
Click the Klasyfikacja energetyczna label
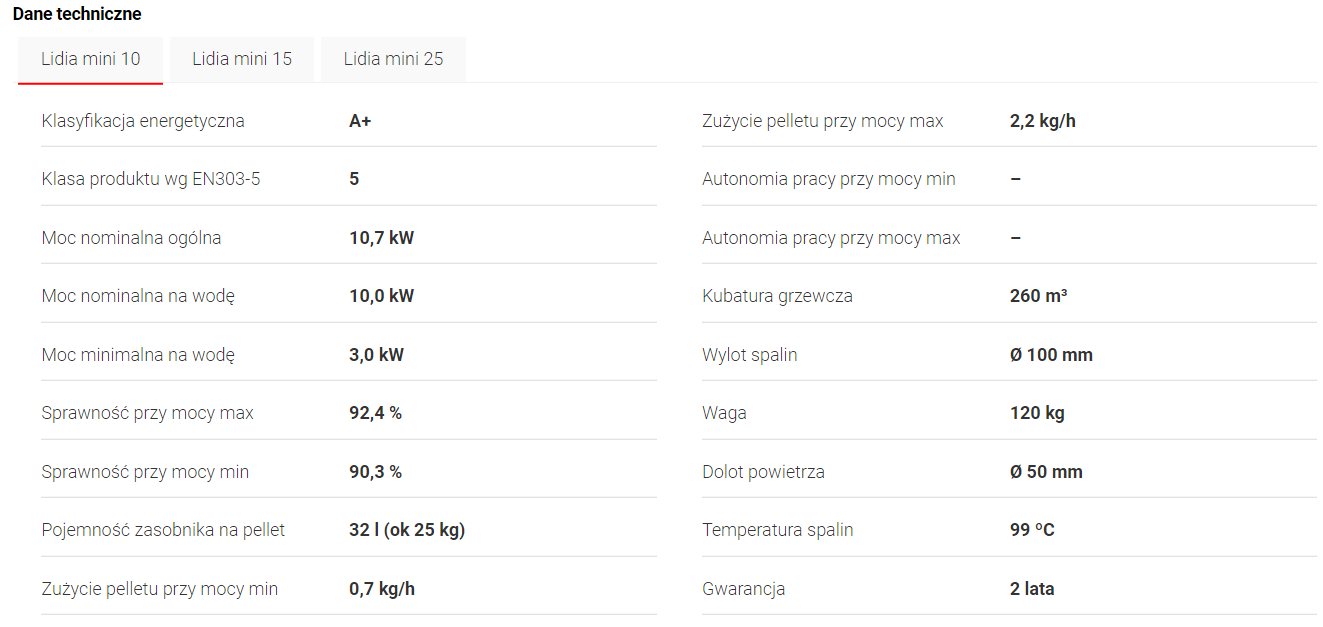[143, 121]
